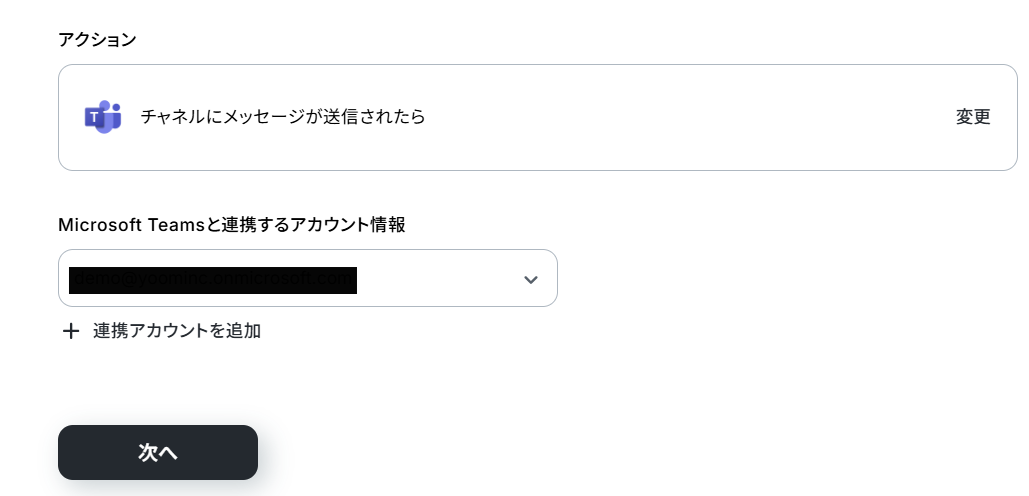Viewport: 1029px width, 496px height.
Task: Toggle the account list with the chevron
Action: [531, 279]
